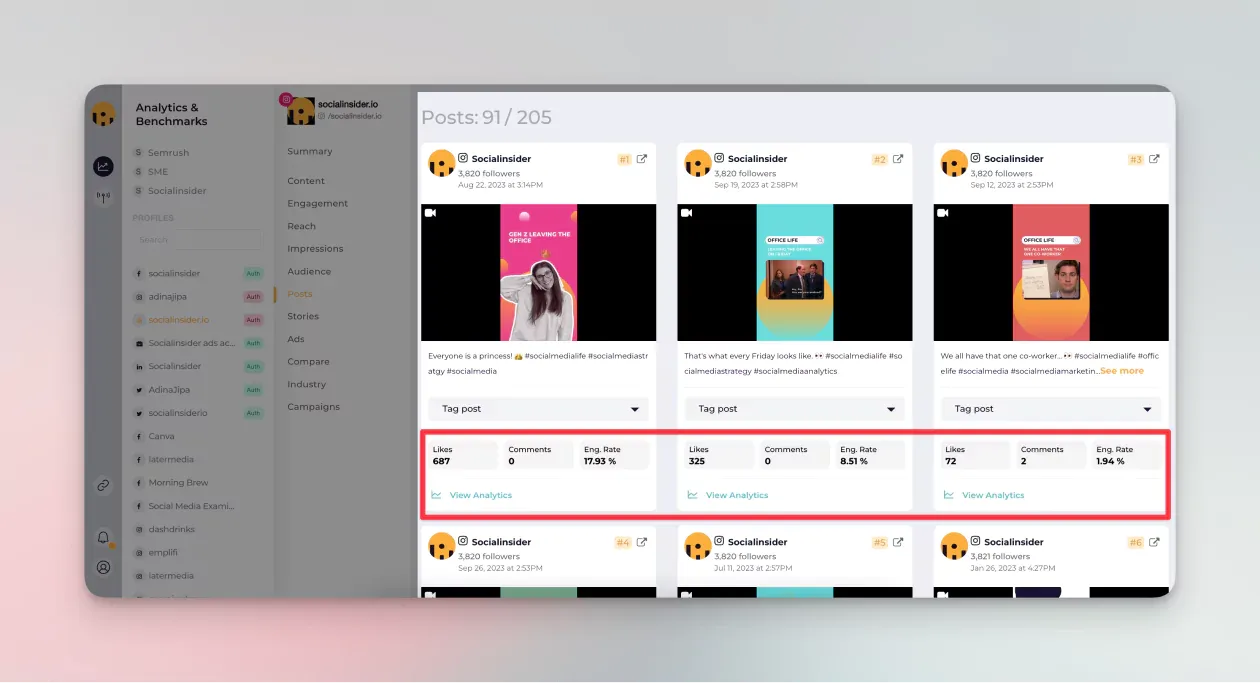Screen dimensions: 1260x683
Task: Click the #2 rank badge
Action: 880,159
